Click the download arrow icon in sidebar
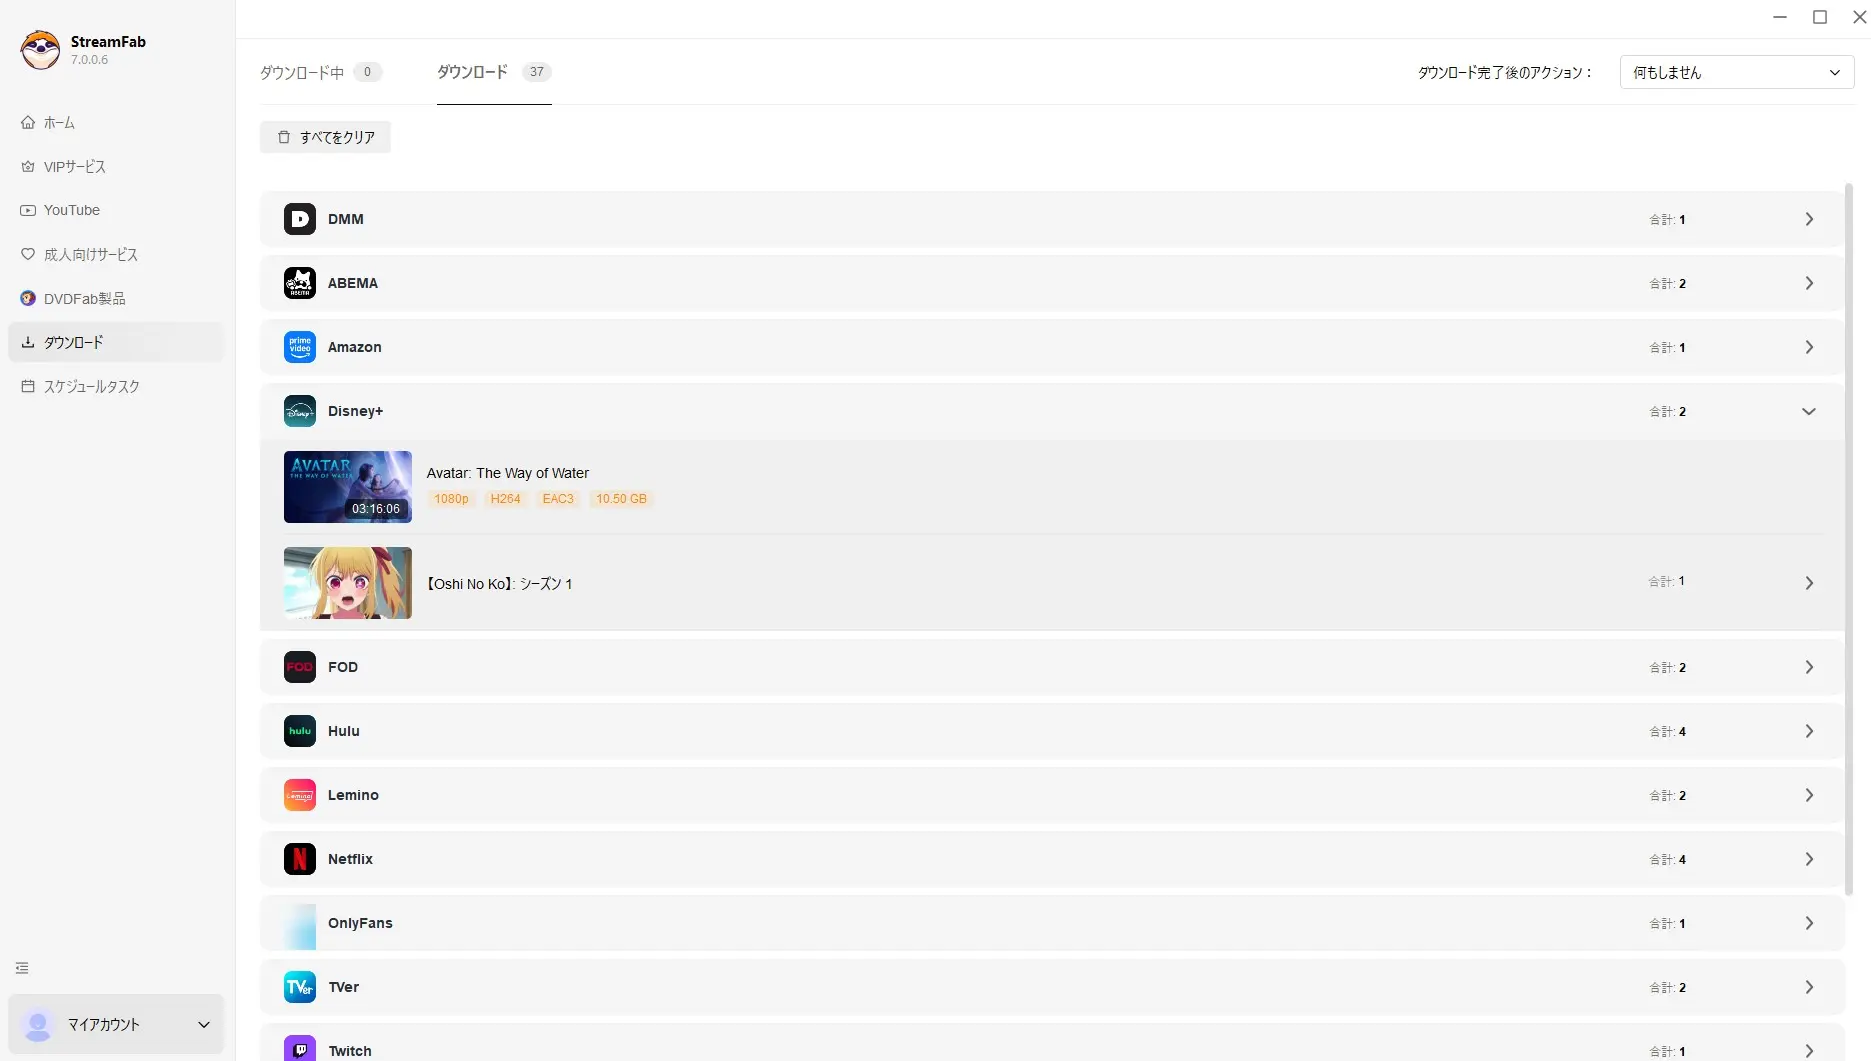1871x1061 pixels. click(x=28, y=343)
